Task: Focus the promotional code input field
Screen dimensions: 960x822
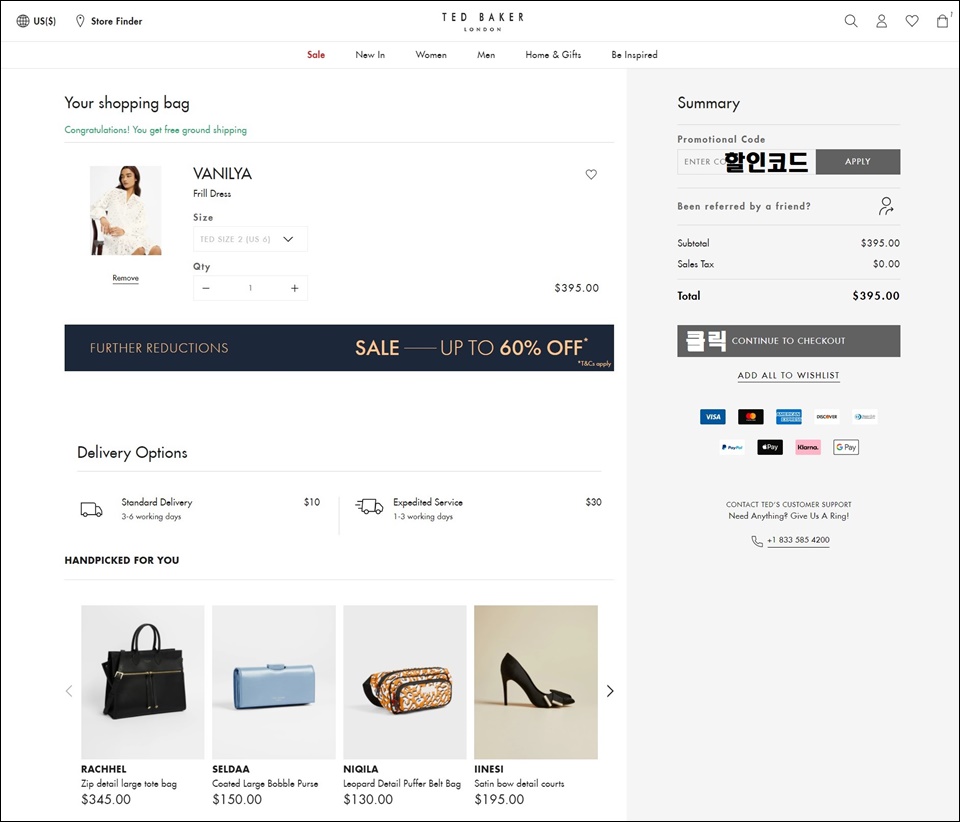Action: [746, 162]
